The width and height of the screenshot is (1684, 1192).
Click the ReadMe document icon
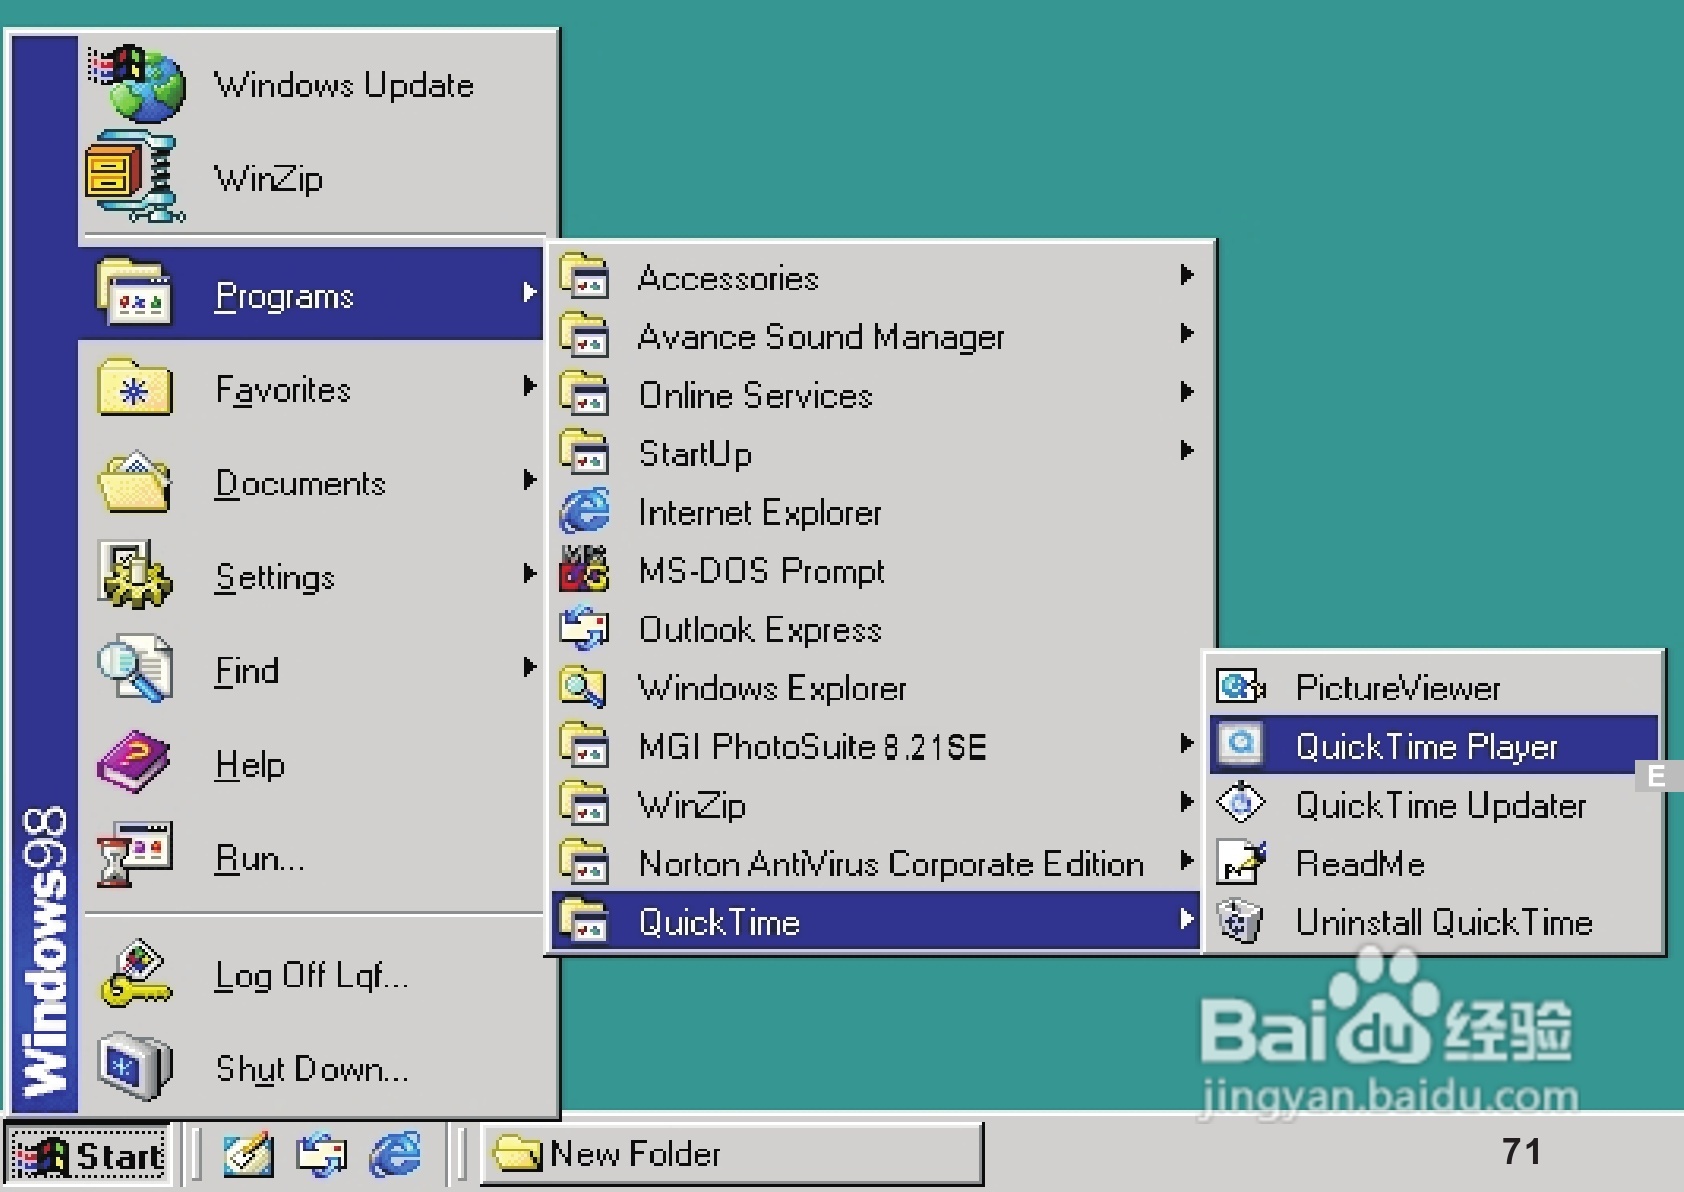click(1241, 862)
